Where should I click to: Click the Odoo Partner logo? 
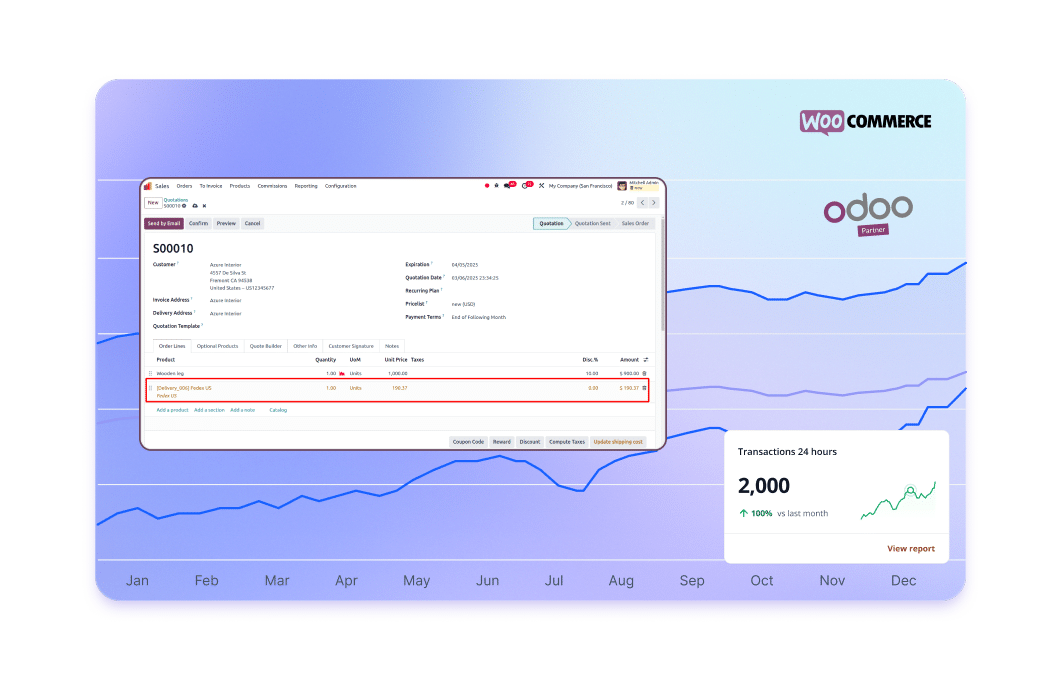point(868,215)
